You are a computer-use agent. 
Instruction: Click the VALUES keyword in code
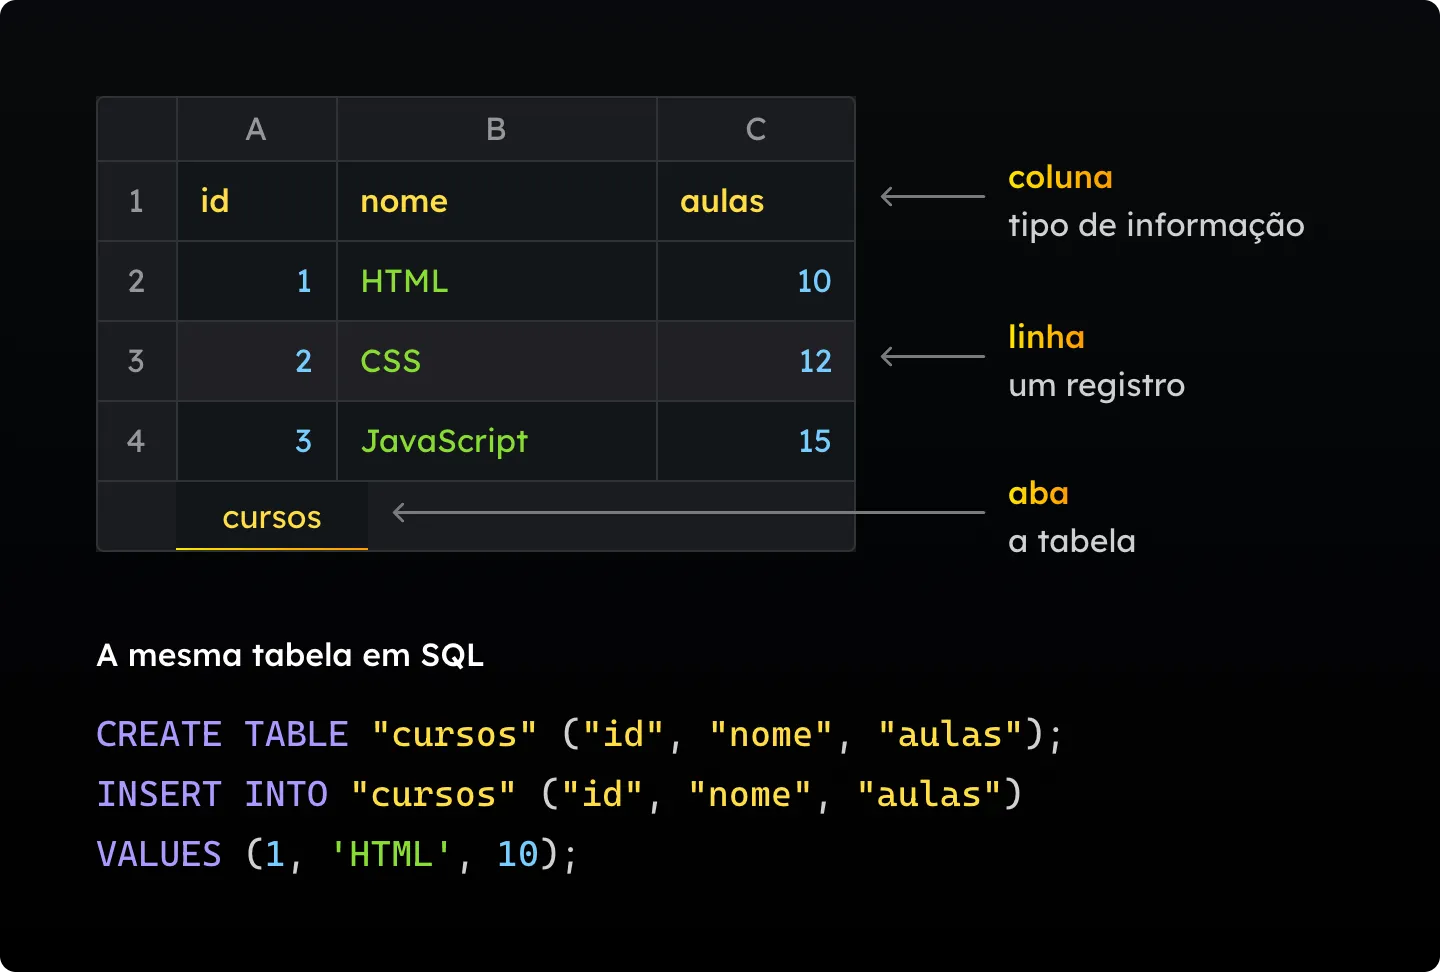[159, 854]
